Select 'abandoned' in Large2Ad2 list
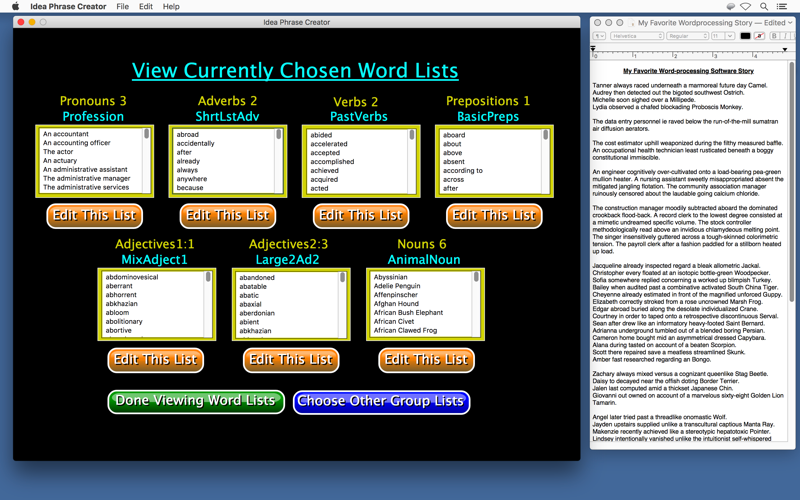Image resolution: width=800 pixels, height=500 pixels. [x=257, y=278]
